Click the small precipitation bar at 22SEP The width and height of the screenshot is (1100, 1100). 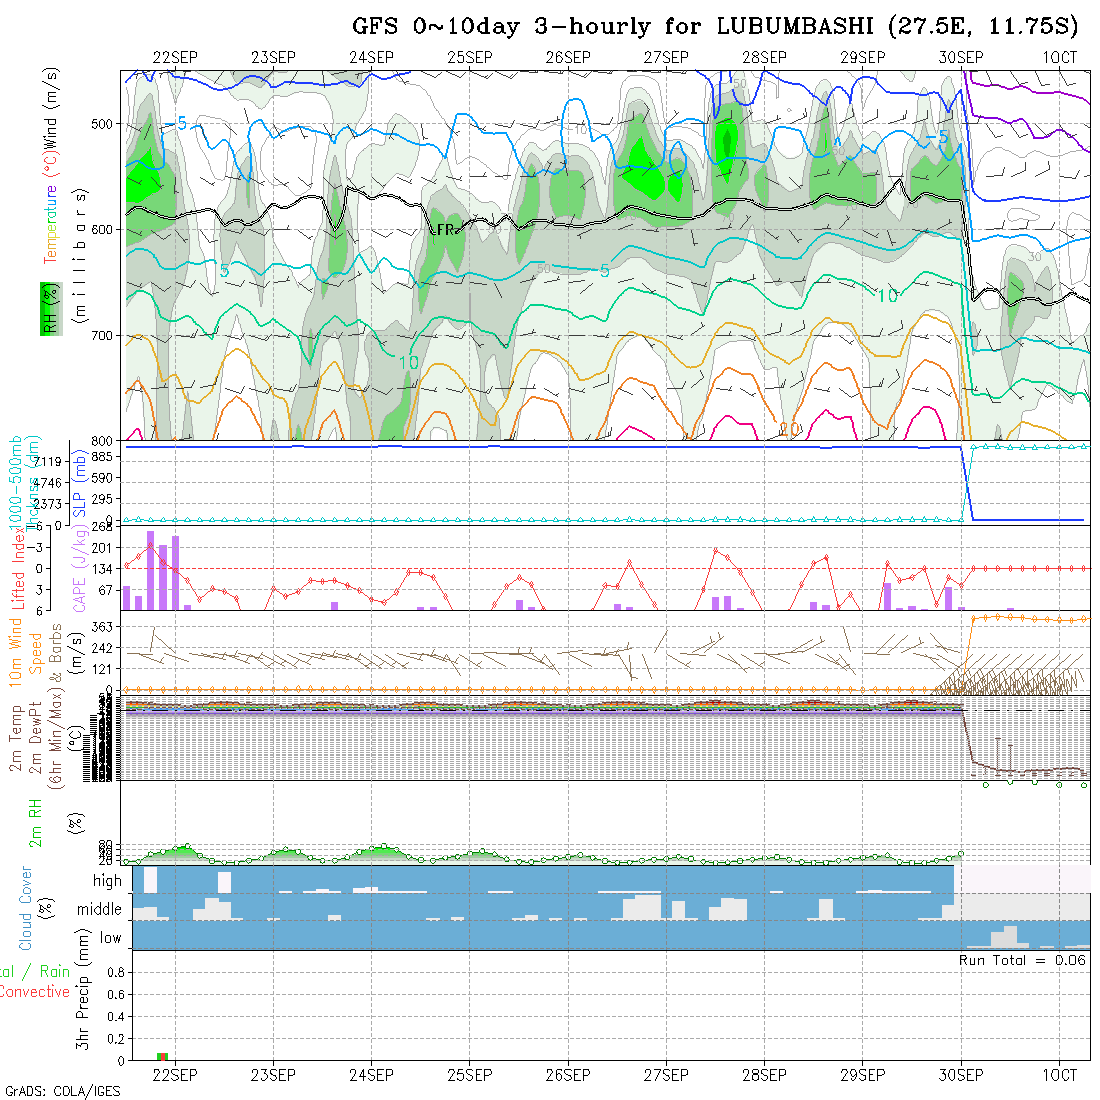click(163, 1056)
